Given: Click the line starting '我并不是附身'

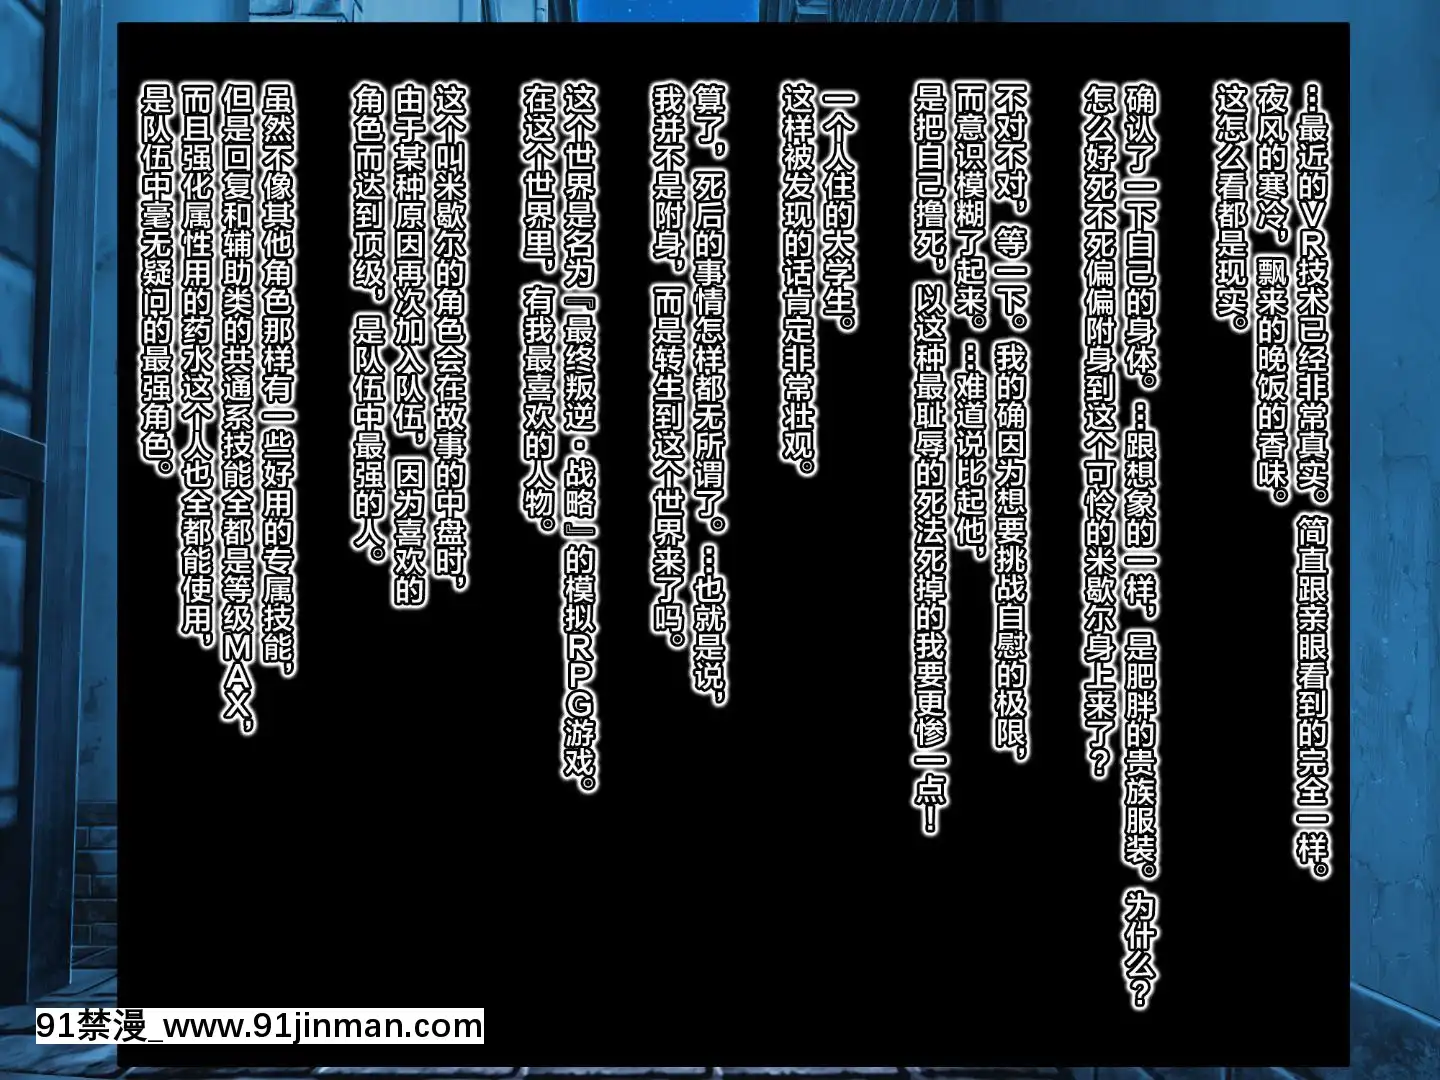Looking at the screenshot, I should pyautogui.click(x=670, y=366).
